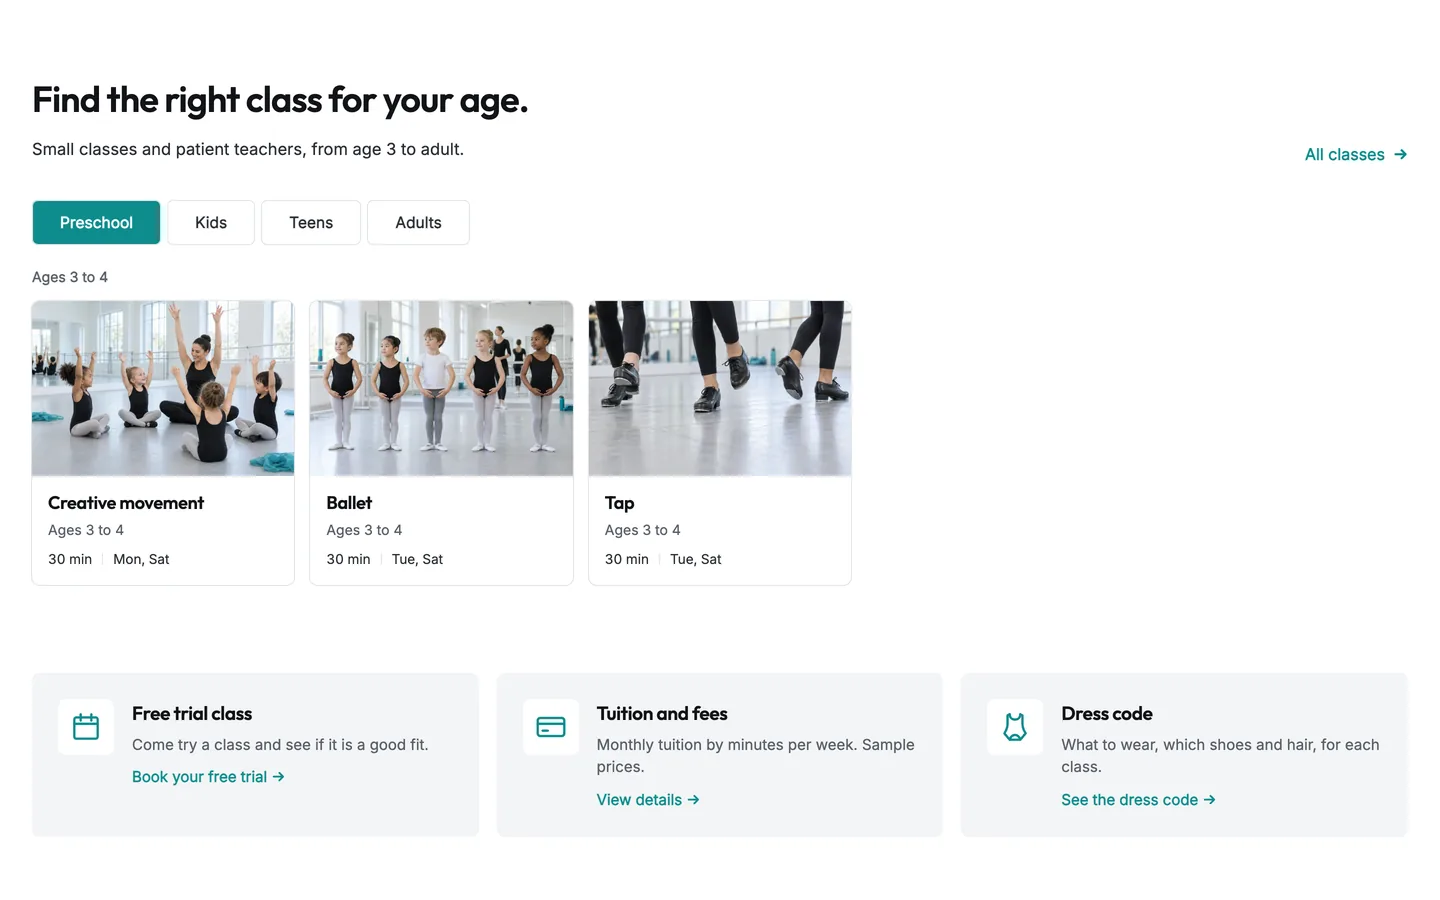Click the arrow icon beside All classes
Image resolution: width=1440 pixels, height=900 pixels.
click(1400, 154)
